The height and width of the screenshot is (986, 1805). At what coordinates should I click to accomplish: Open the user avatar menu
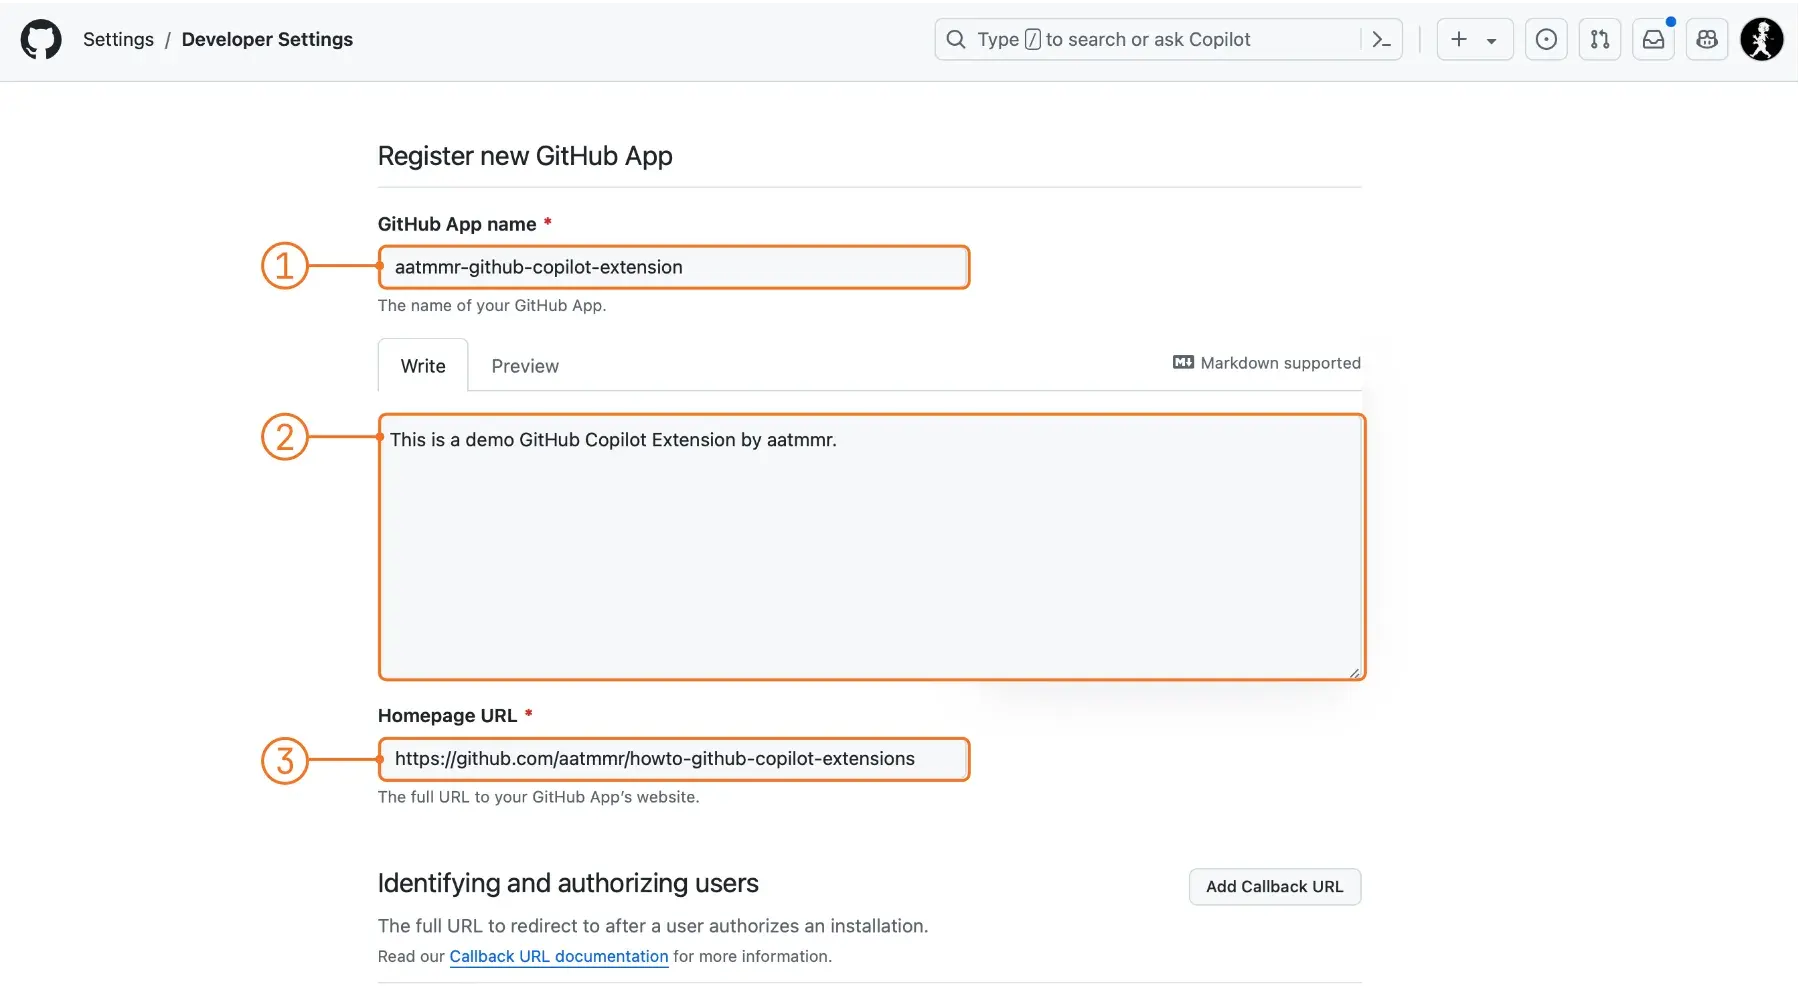[x=1762, y=39]
